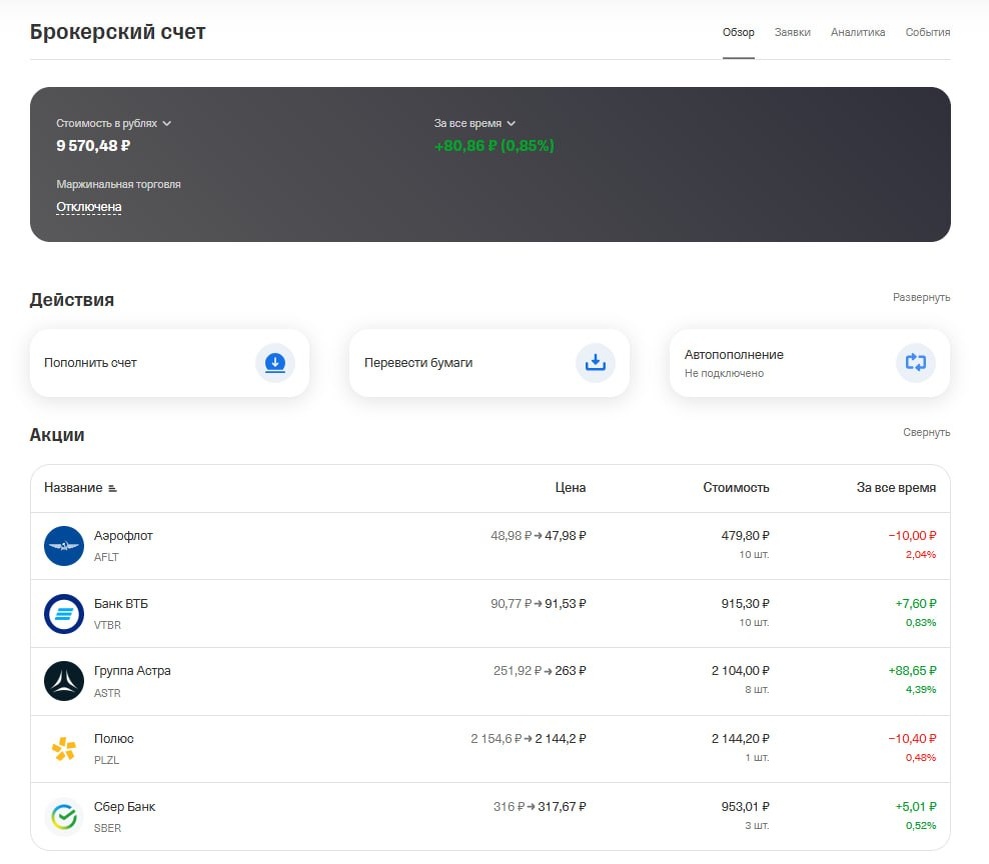
Task: Click the ВТБ price 90,77 ₽ → 91,53 ₽
Action: [538, 604]
